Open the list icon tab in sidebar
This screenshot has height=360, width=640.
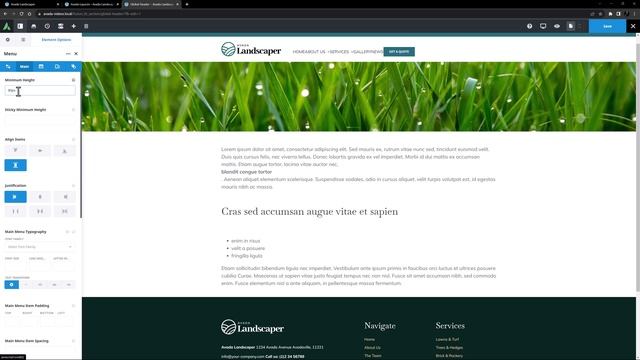click(x=23, y=40)
